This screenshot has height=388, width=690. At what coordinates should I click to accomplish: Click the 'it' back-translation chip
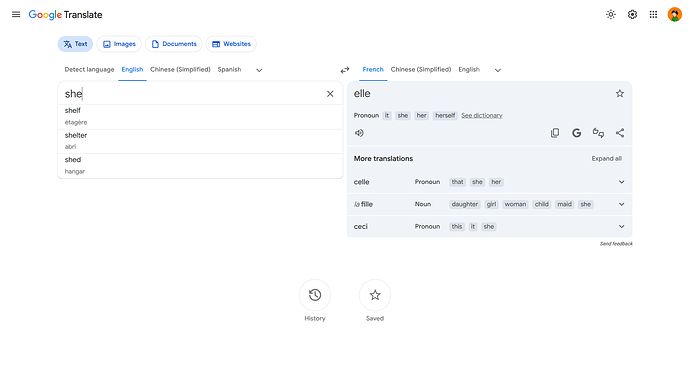pos(387,116)
